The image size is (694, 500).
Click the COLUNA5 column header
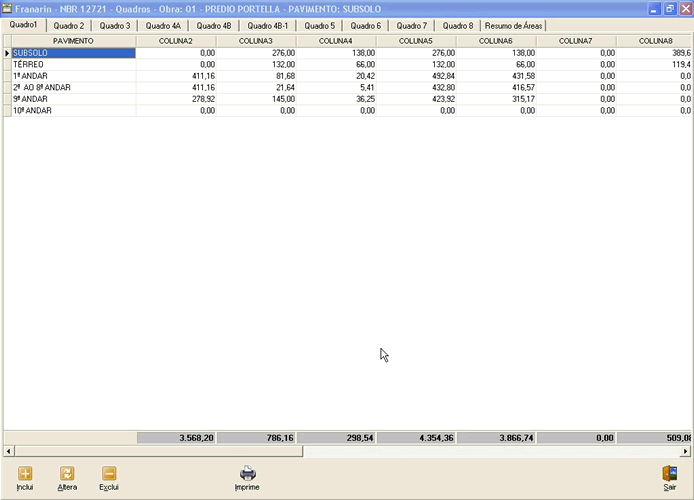[x=416, y=41]
